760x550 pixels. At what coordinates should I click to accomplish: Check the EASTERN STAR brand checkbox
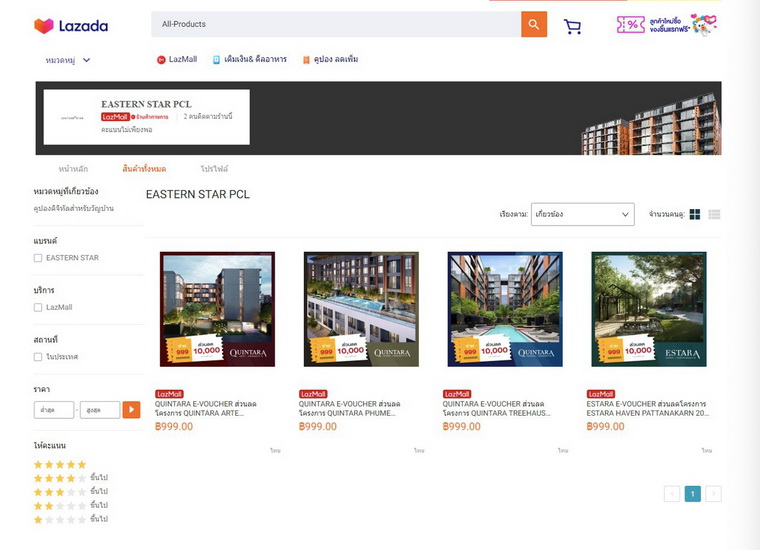point(38,258)
